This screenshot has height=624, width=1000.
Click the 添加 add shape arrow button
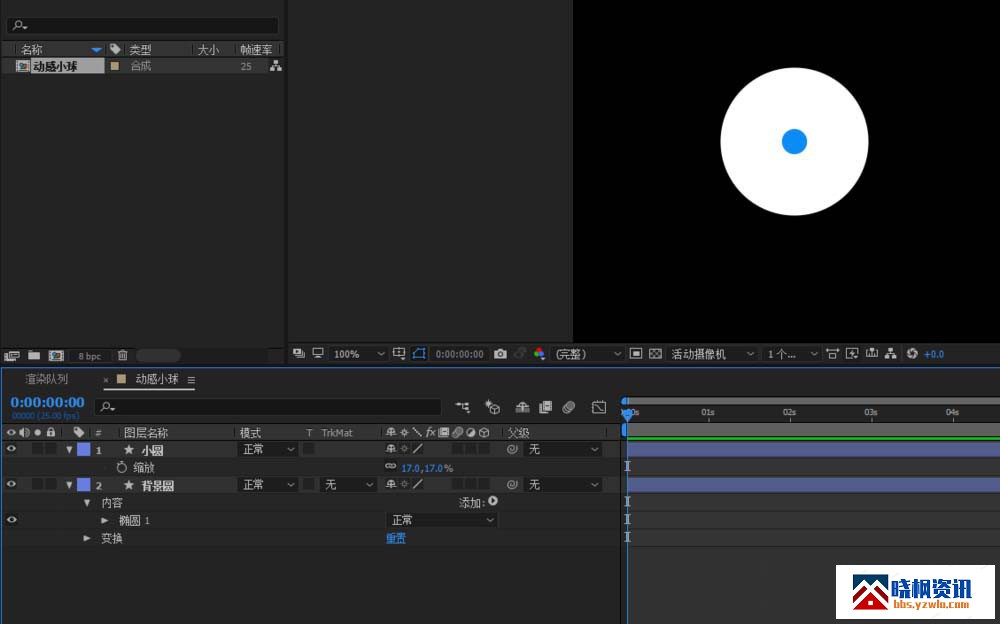[493, 501]
